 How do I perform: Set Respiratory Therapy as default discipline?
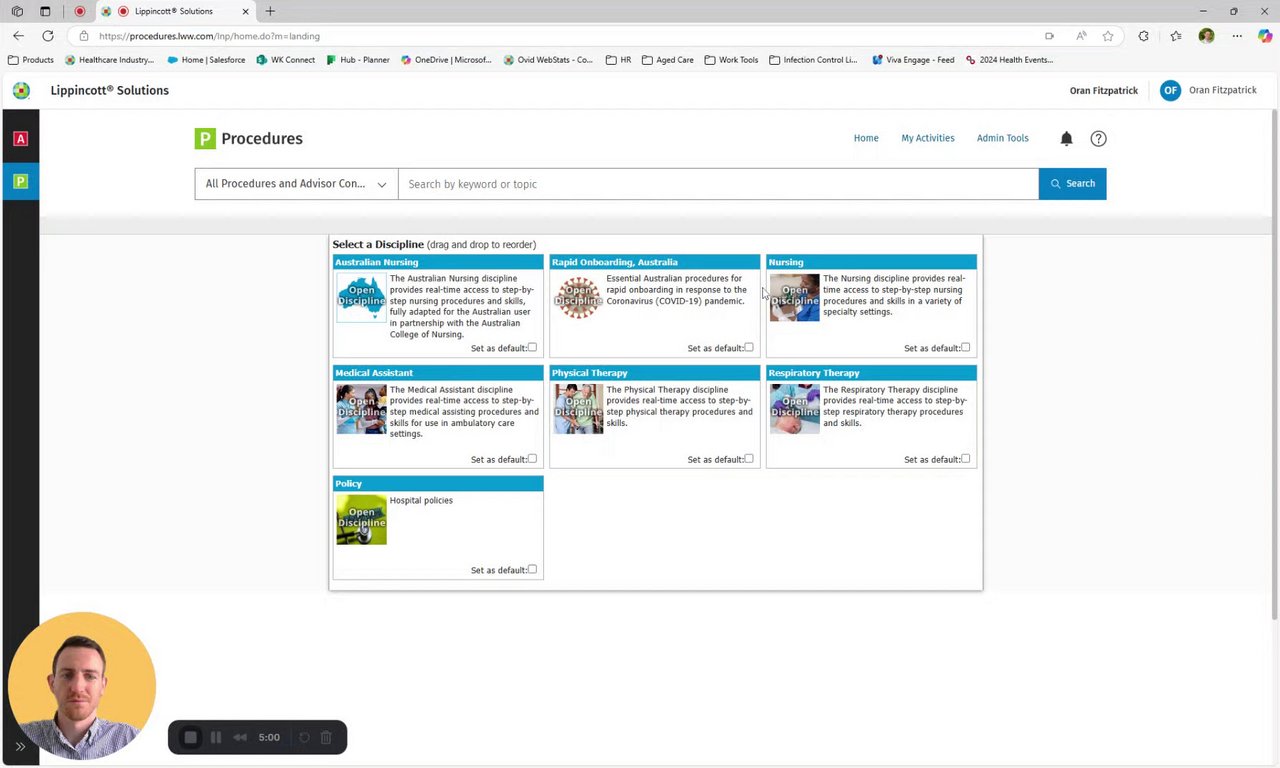pos(965,459)
